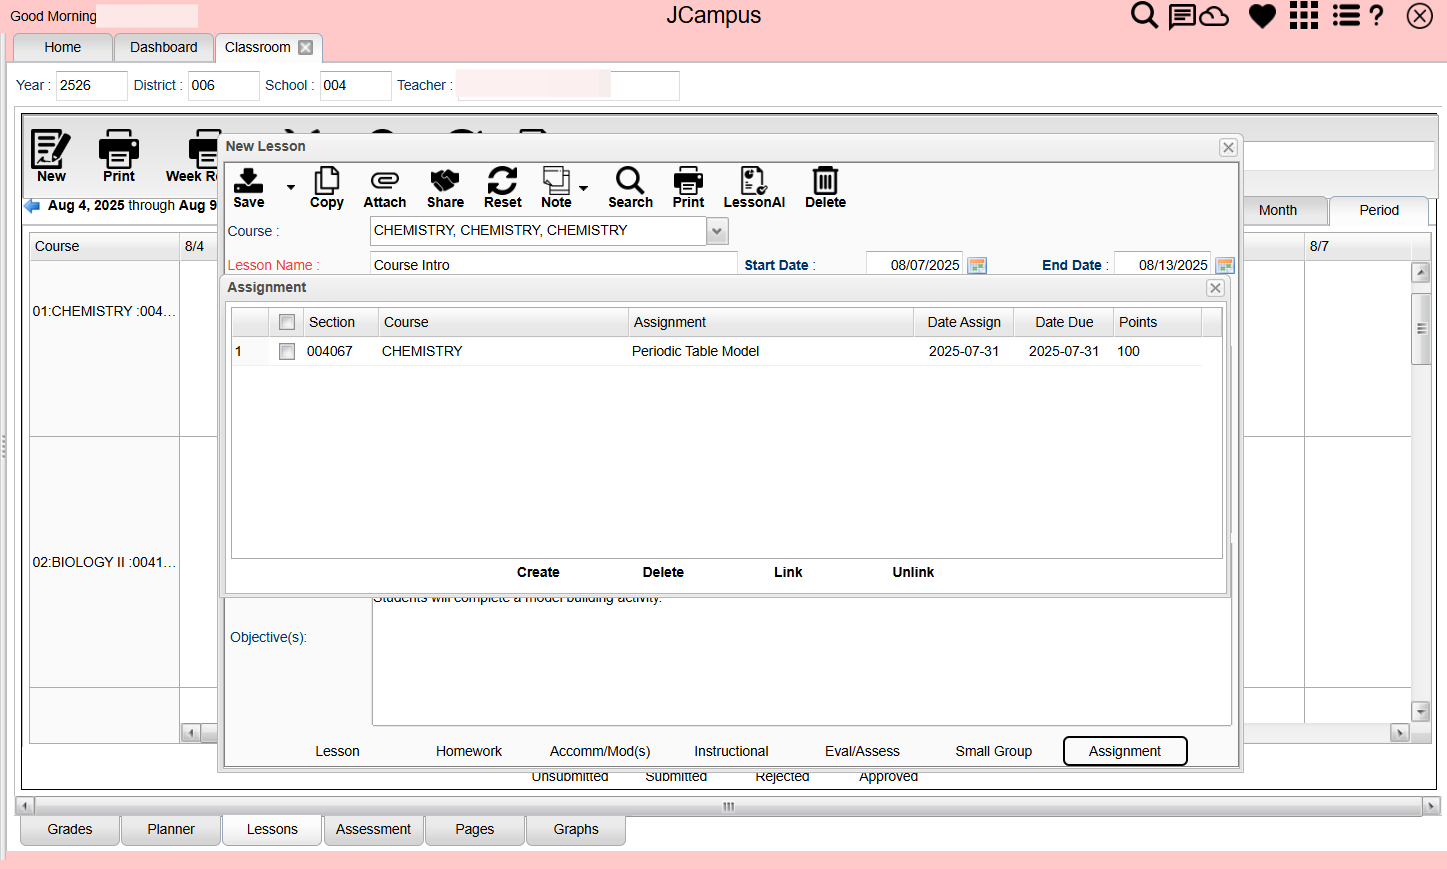Viewport: 1447px width, 869px height.
Task: Launch LessonAI tool
Action: point(754,187)
